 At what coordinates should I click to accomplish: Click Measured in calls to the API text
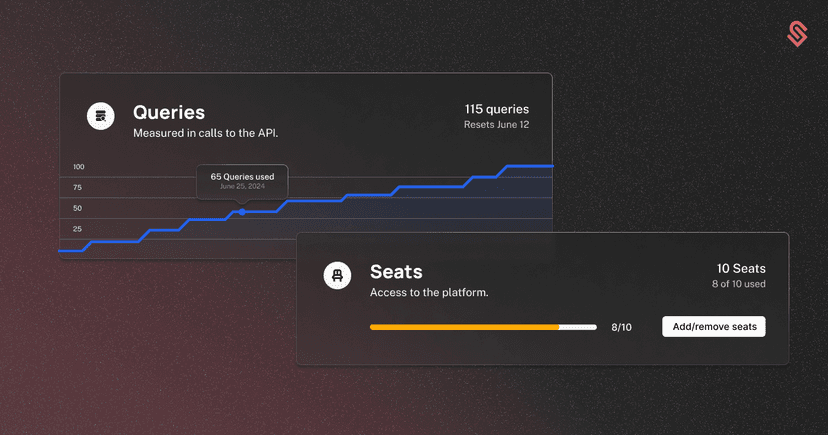click(205, 133)
